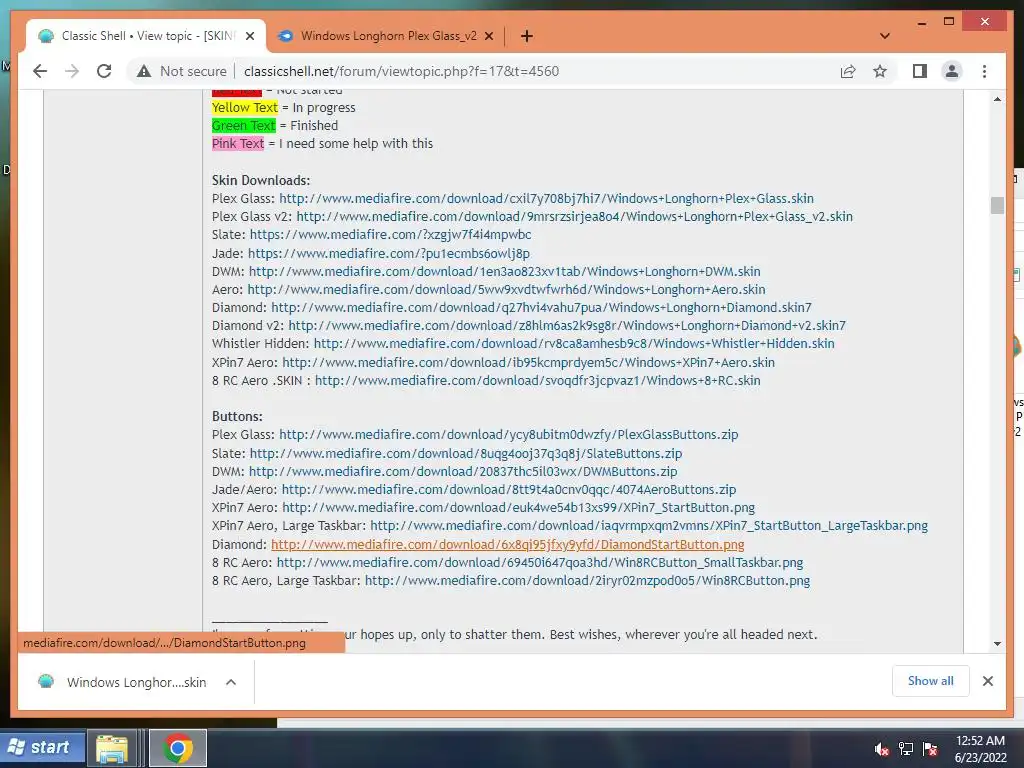The height and width of the screenshot is (768, 1024).
Task: Open DiamondStartButton.png link
Action: pyautogui.click(x=507, y=544)
